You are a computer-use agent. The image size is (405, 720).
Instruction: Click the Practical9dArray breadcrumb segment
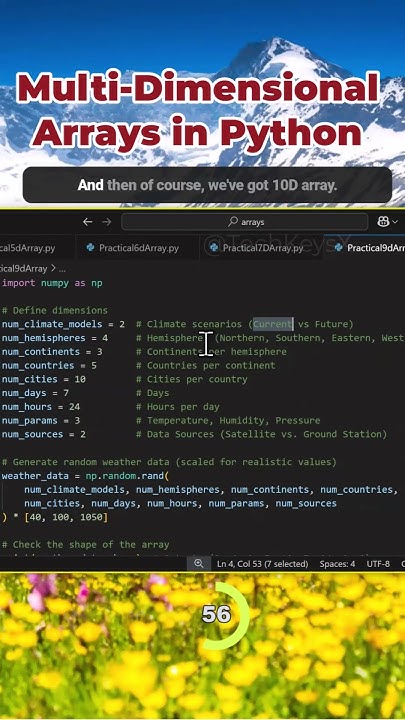(x=23, y=268)
